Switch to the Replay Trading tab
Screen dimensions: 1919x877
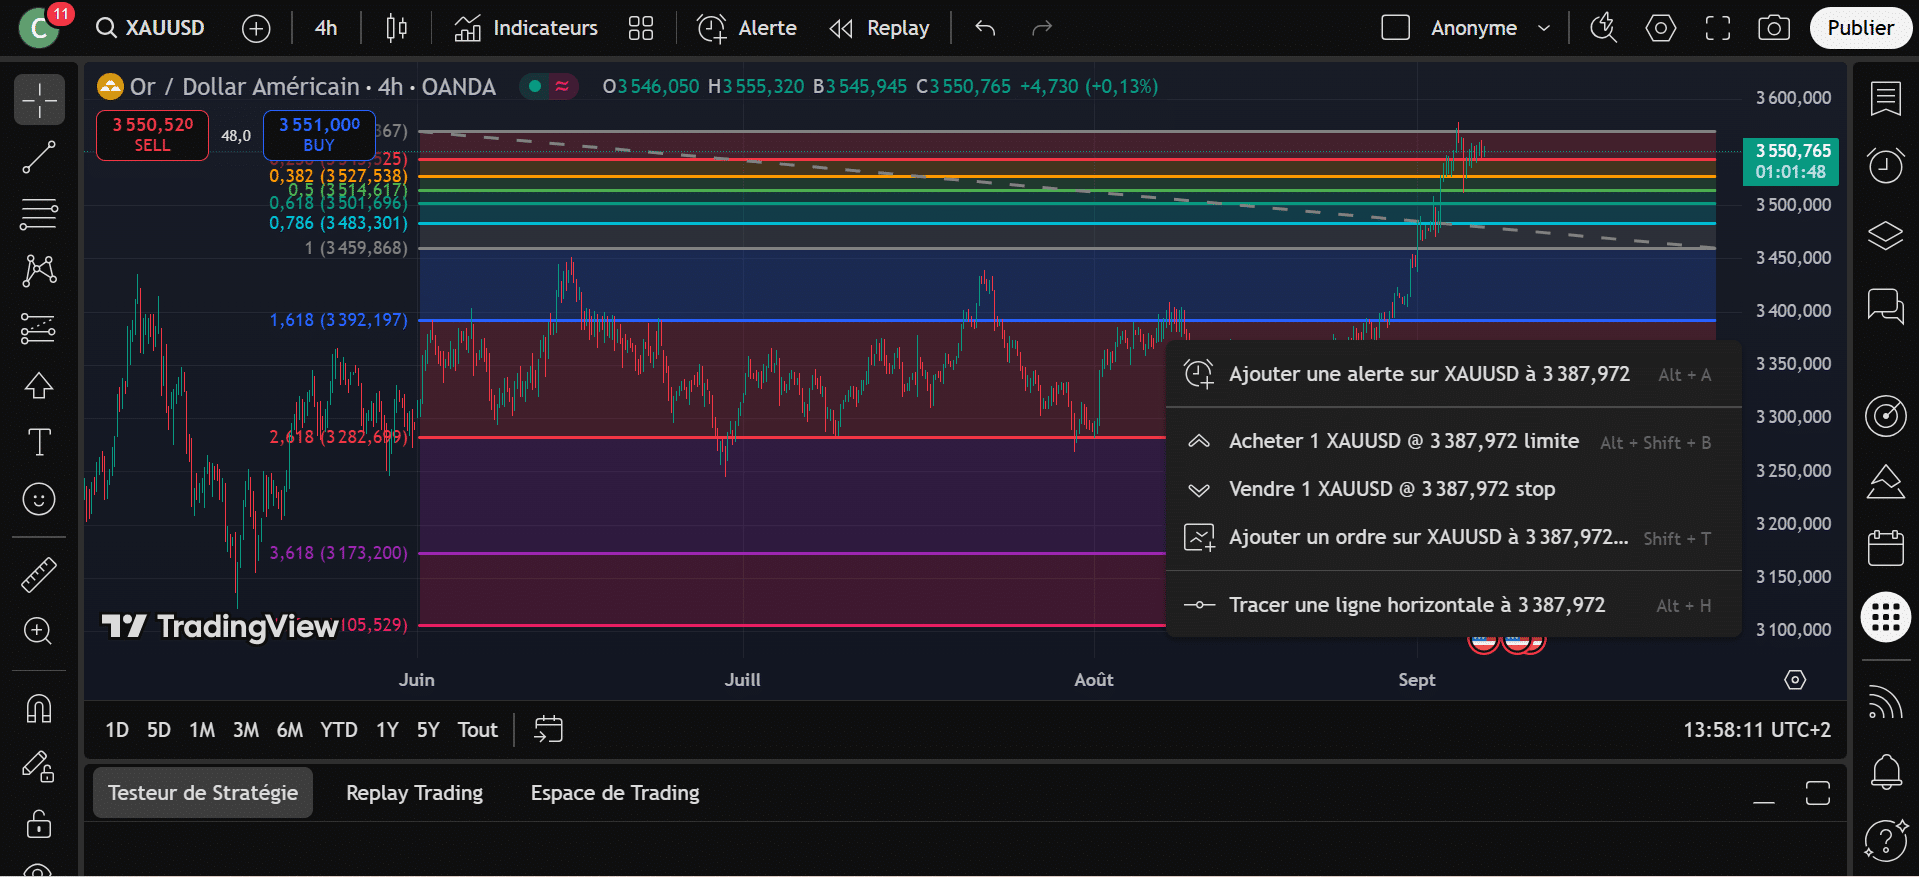pyautogui.click(x=414, y=793)
